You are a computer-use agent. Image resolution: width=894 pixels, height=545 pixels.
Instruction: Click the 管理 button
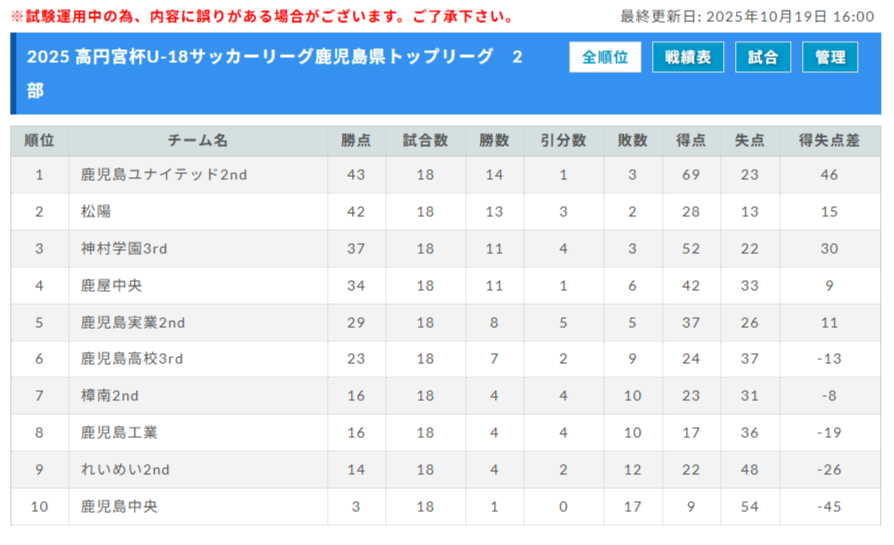[830, 58]
